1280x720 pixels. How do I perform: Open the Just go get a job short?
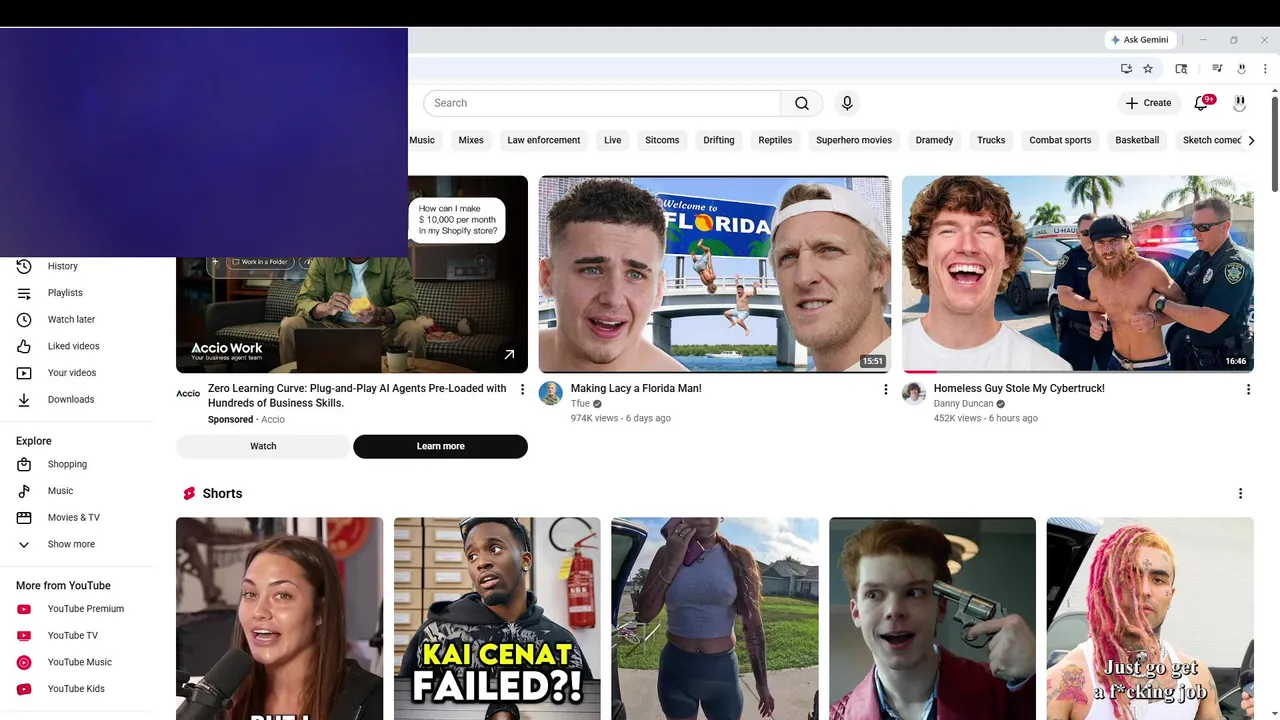pos(1150,618)
